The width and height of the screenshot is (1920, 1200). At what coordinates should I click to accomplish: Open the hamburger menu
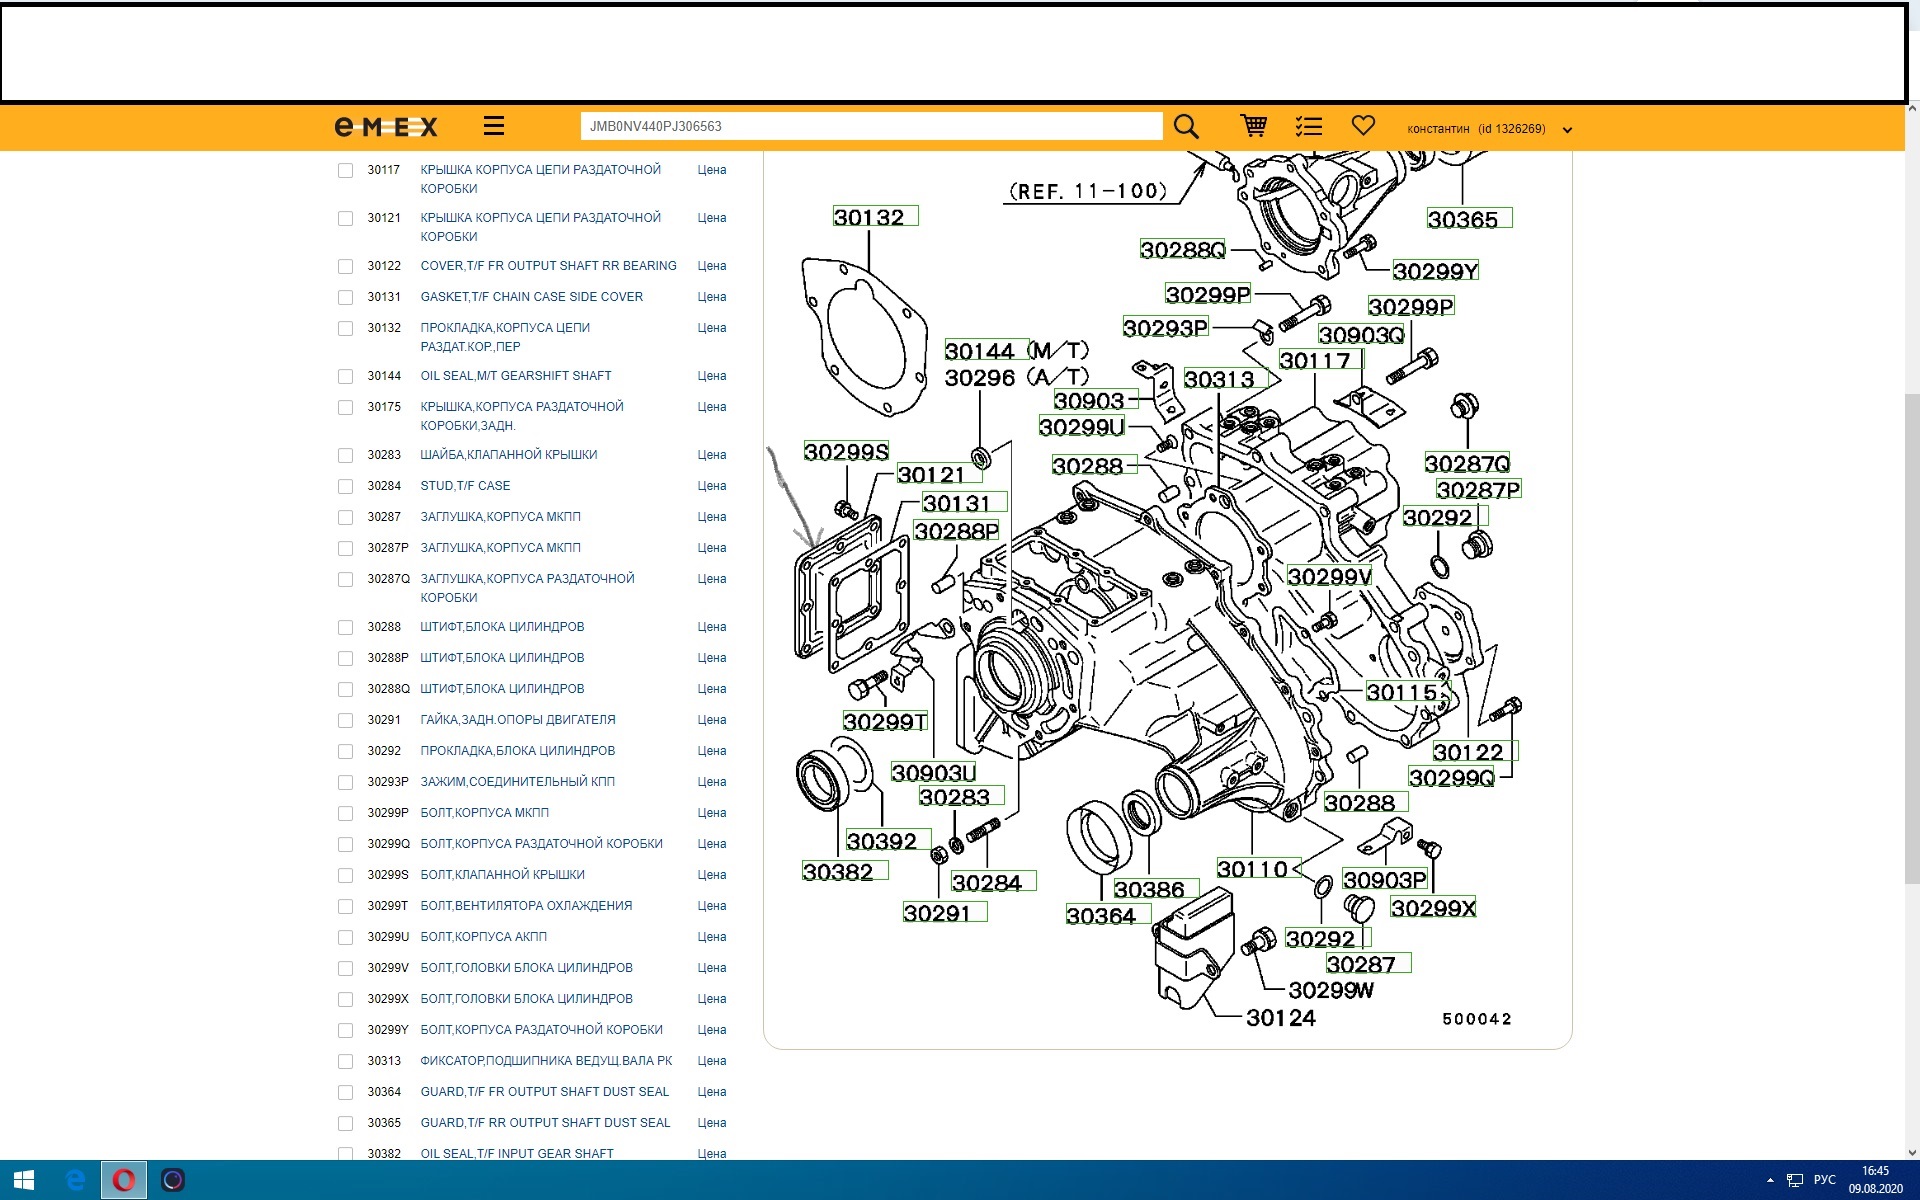[493, 126]
